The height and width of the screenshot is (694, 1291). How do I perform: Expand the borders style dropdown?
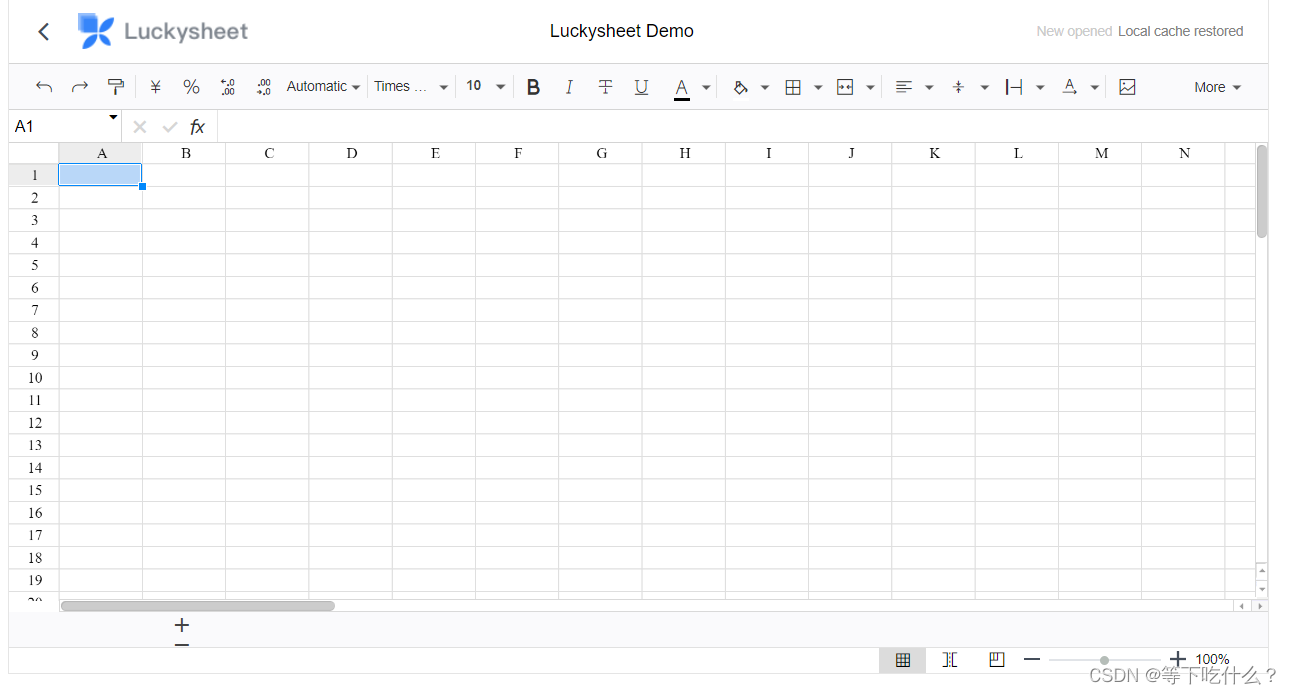point(818,88)
